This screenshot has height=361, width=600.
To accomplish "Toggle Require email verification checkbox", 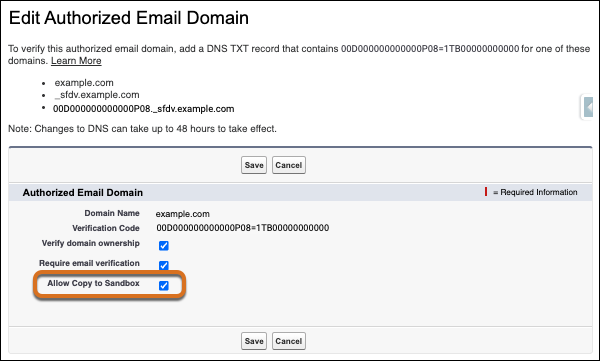I will tap(164, 265).
